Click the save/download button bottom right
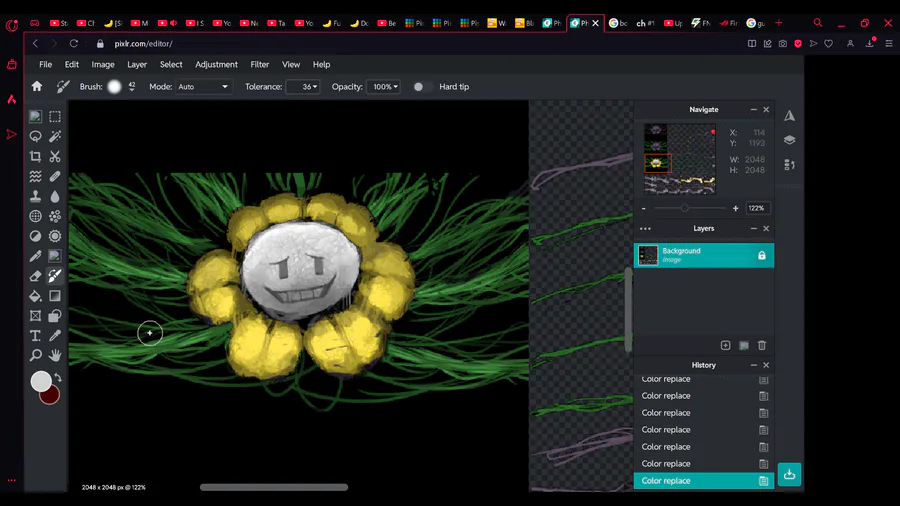Image resolution: width=900 pixels, height=506 pixels. click(x=789, y=474)
